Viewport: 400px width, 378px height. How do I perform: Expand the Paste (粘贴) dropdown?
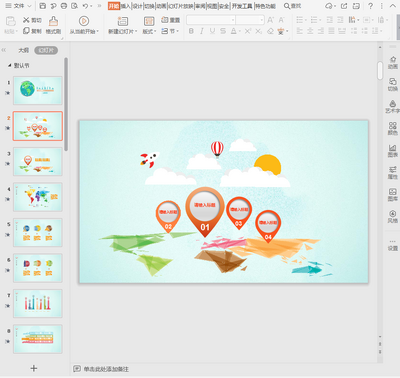11,31
